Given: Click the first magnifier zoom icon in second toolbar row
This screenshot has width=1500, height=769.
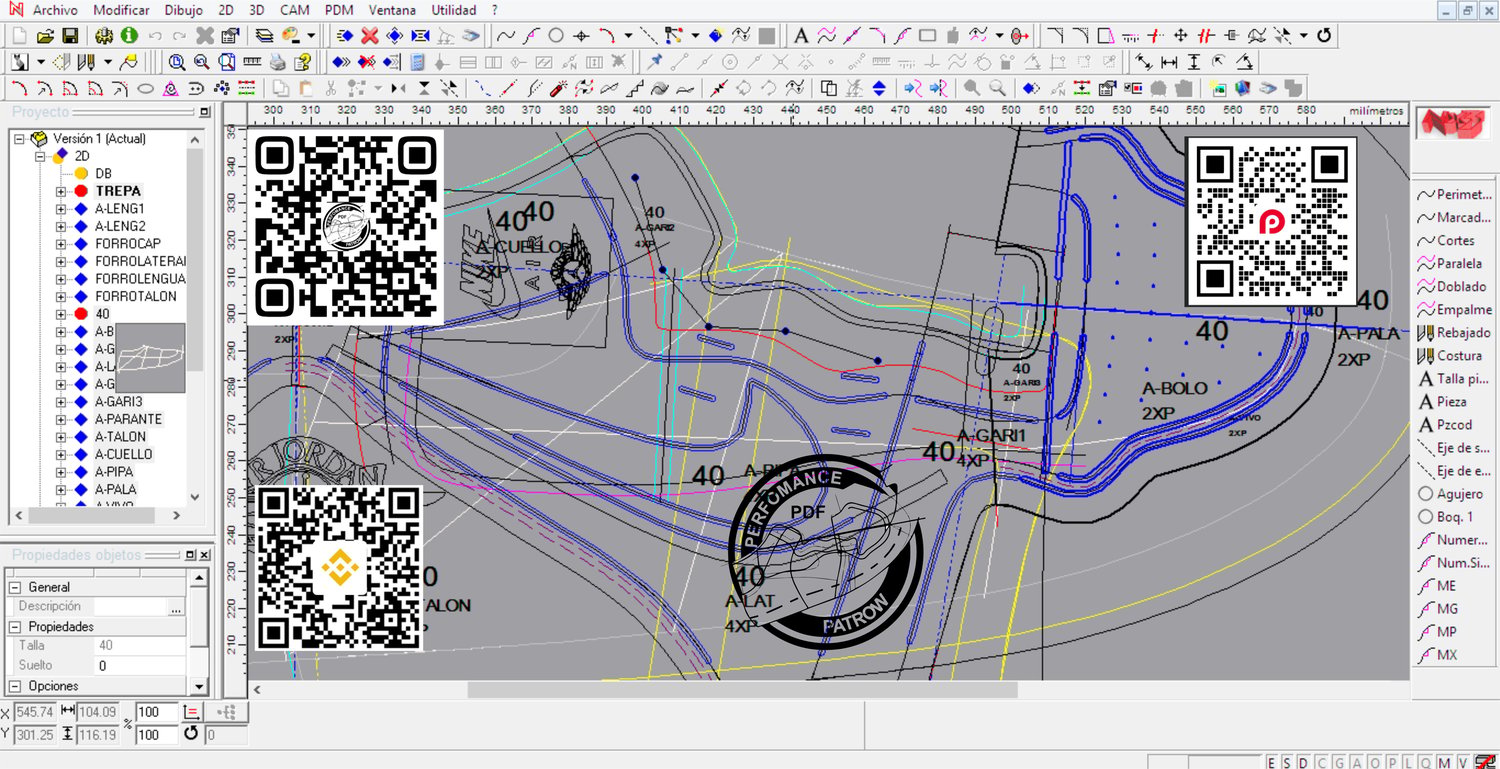Looking at the screenshot, I should pyautogui.click(x=177, y=62).
